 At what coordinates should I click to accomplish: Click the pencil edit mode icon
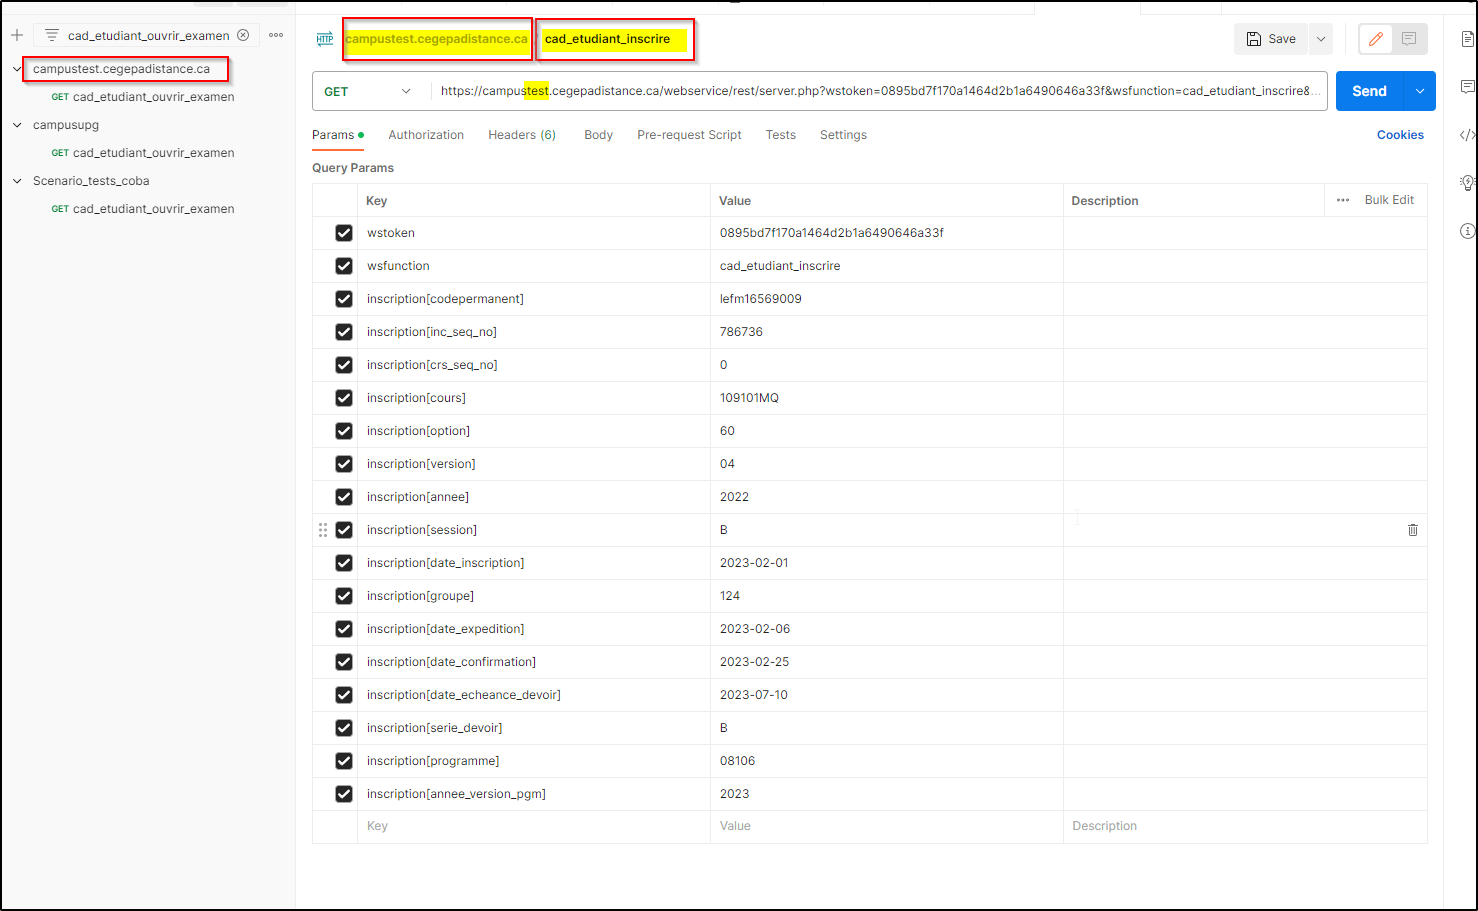pyautogui.click(x=1376, y=39)
